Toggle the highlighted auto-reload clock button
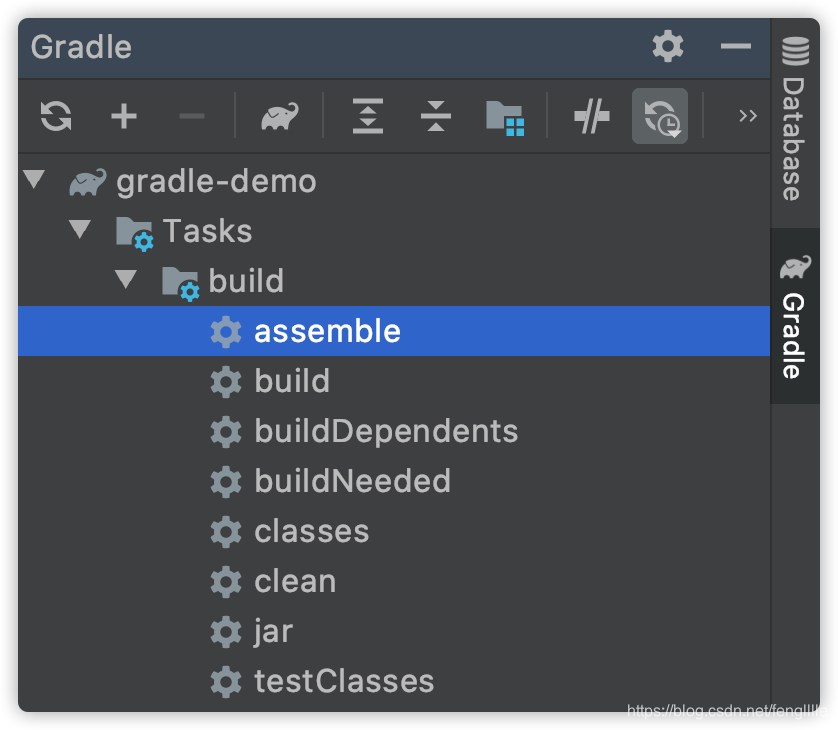This screenshot has height=730, width=838. 660,117
